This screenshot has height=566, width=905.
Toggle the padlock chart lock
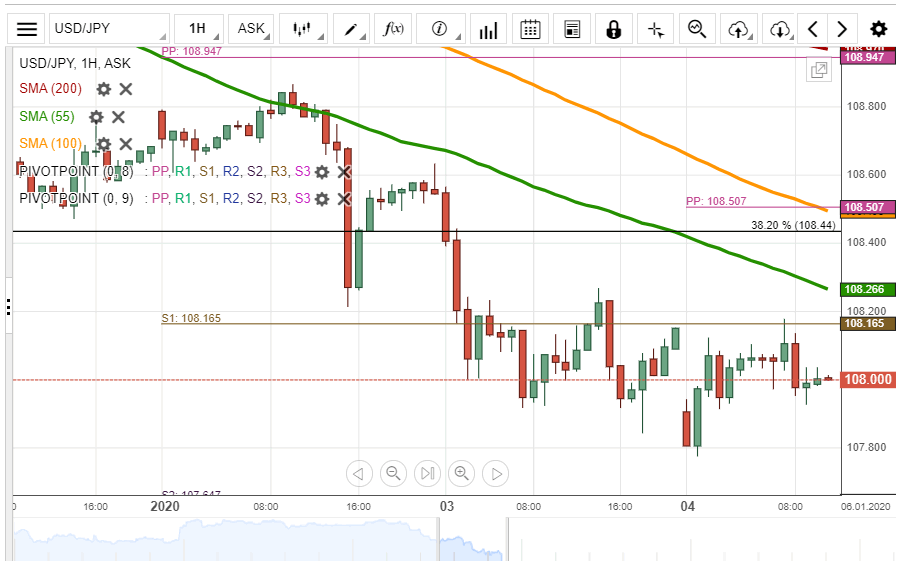coord(614,29)
